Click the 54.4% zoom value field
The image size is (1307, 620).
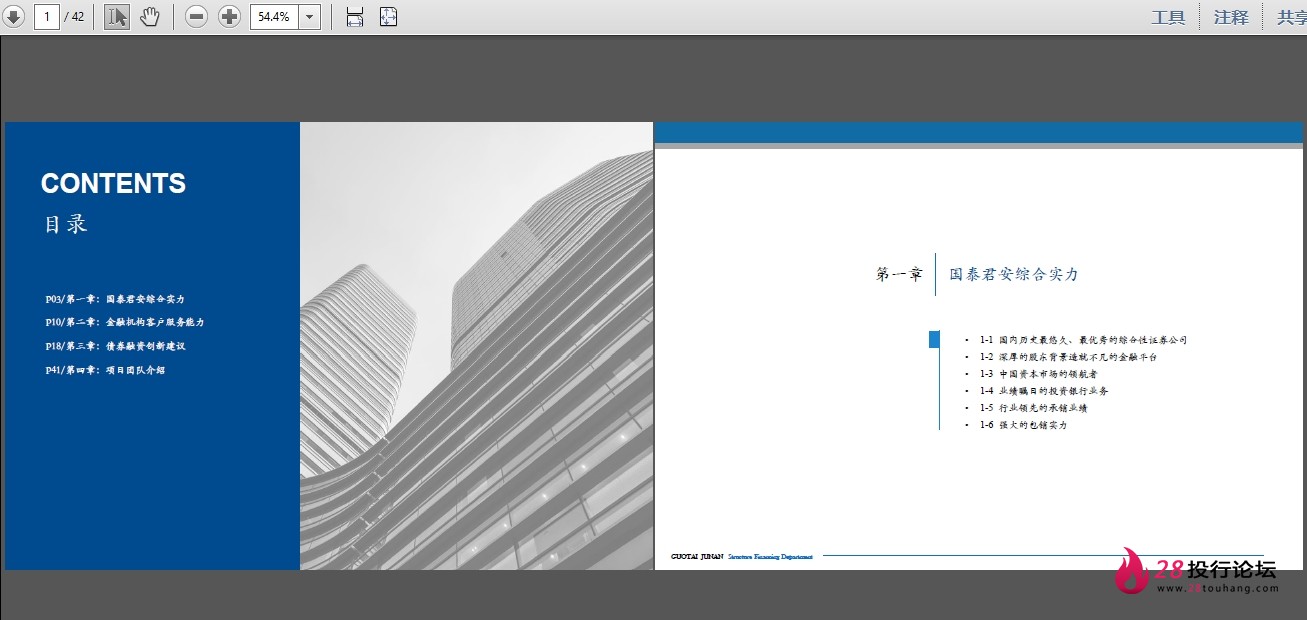274,17
